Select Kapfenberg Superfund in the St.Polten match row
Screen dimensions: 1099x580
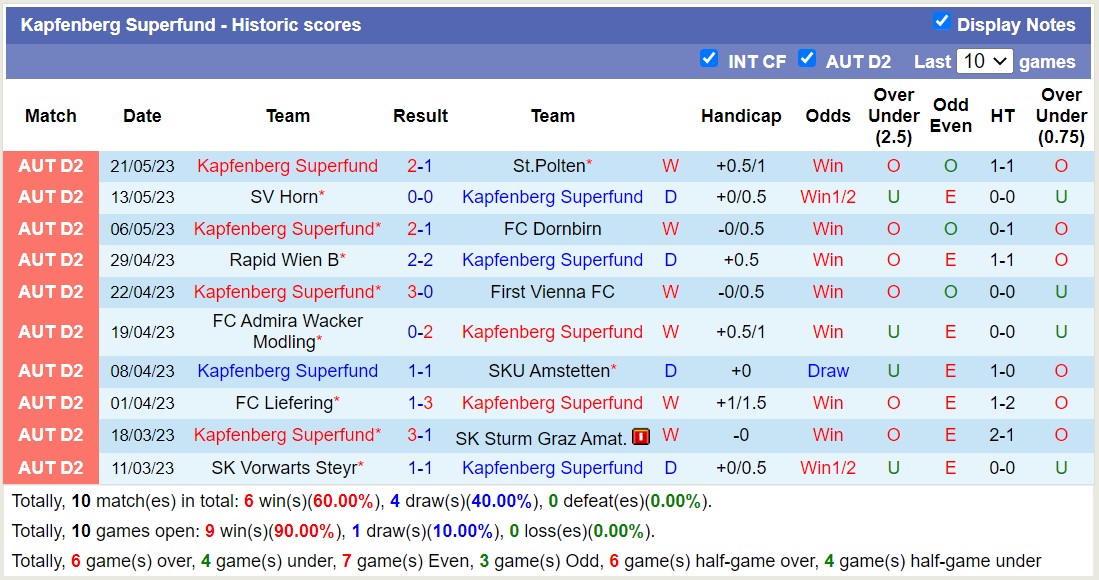click(287, 165)
